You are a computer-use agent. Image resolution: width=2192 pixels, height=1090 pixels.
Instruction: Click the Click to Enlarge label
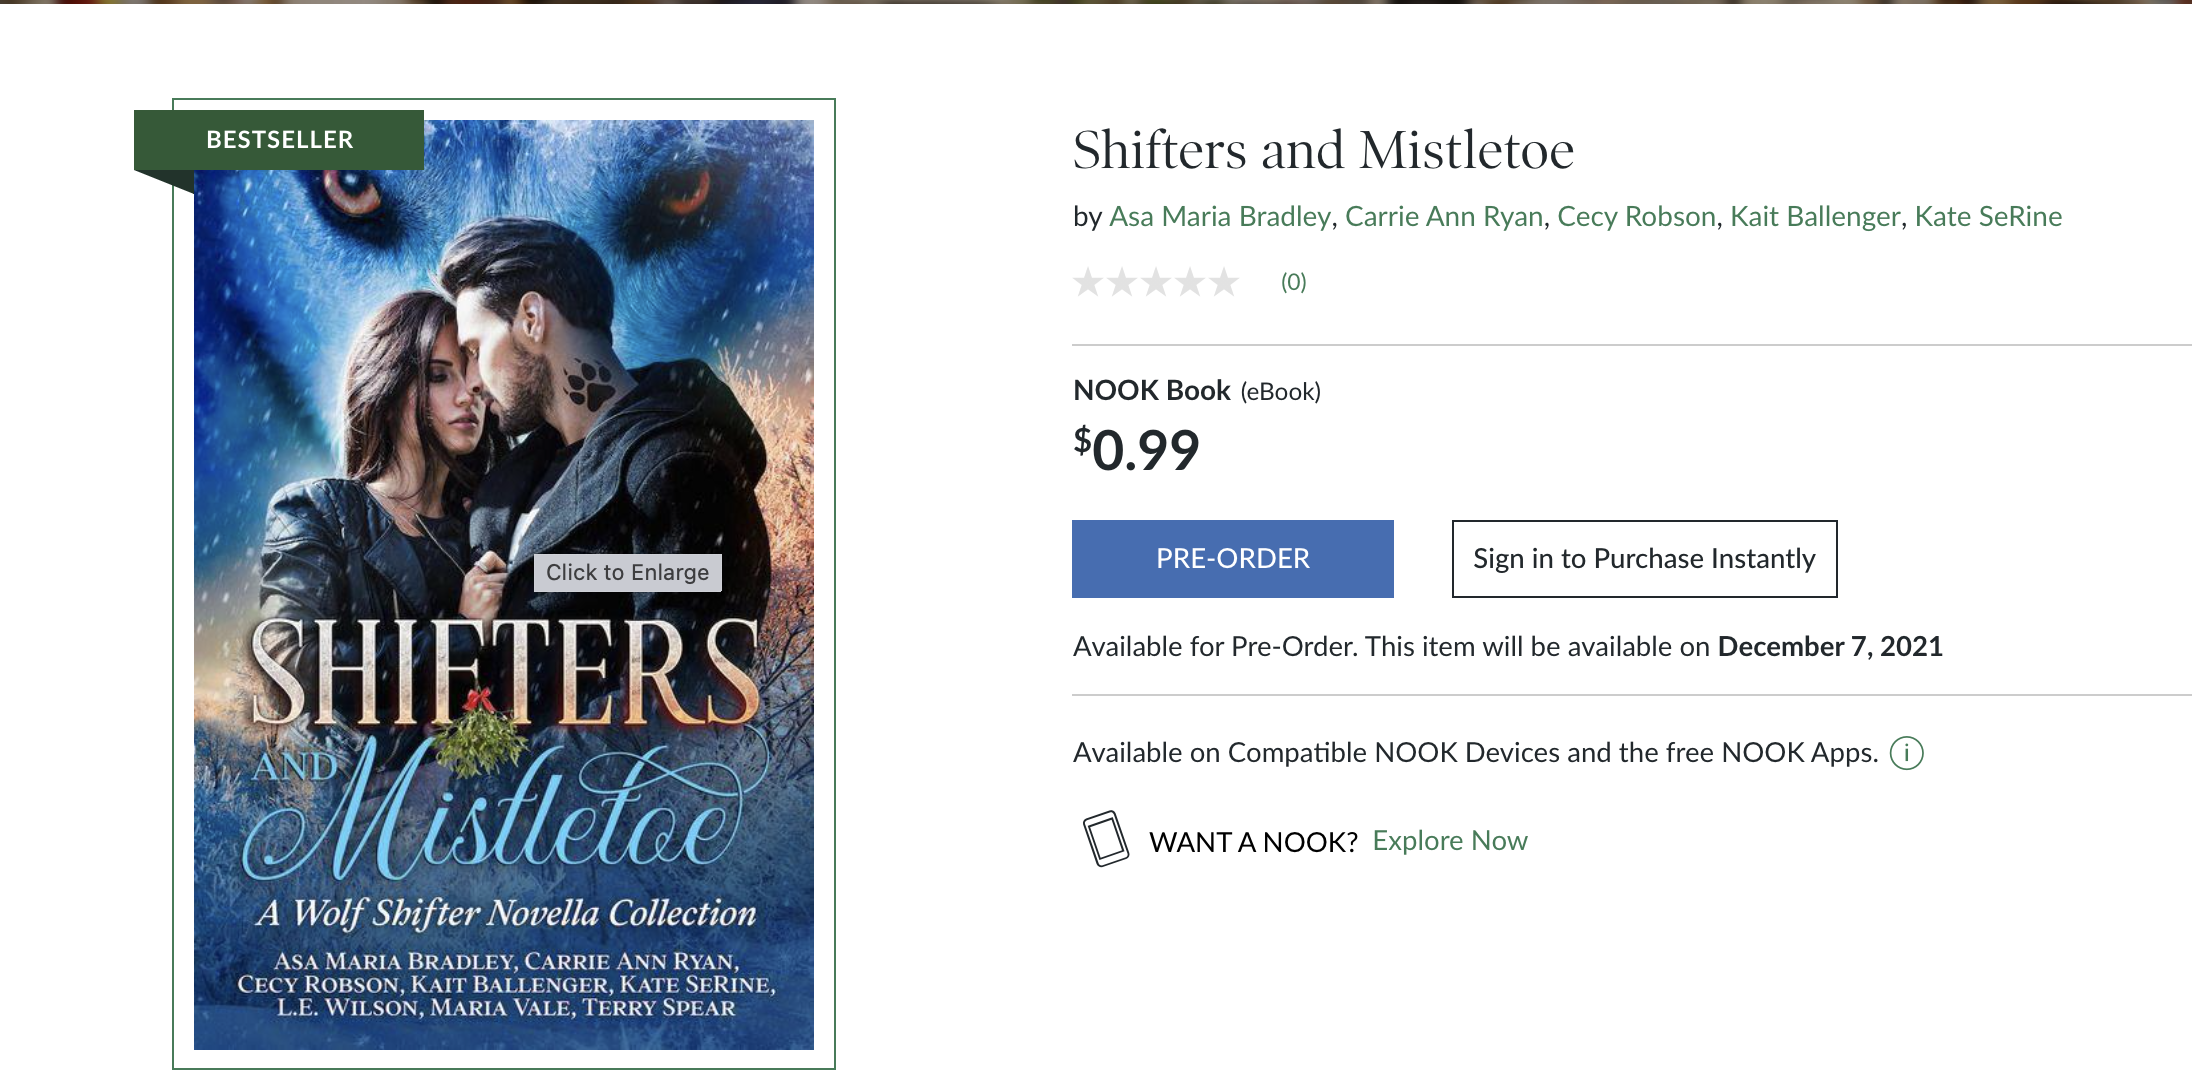click(x=627, y=573)
